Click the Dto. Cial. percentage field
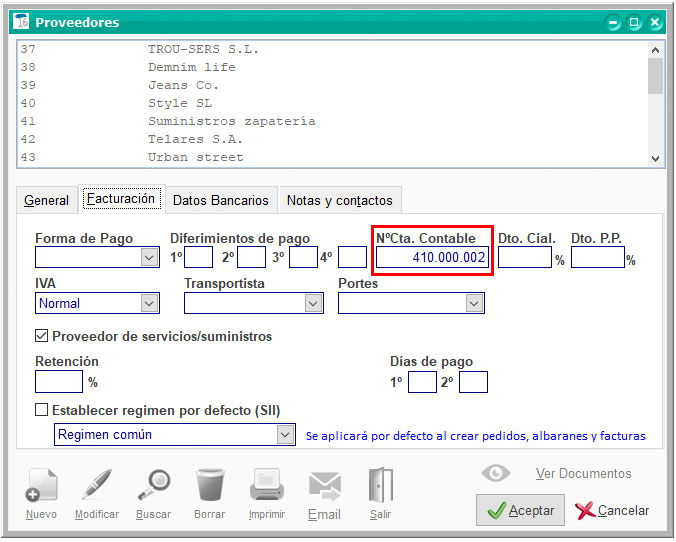Screen dimensions: 676x542 coord(525,257)
